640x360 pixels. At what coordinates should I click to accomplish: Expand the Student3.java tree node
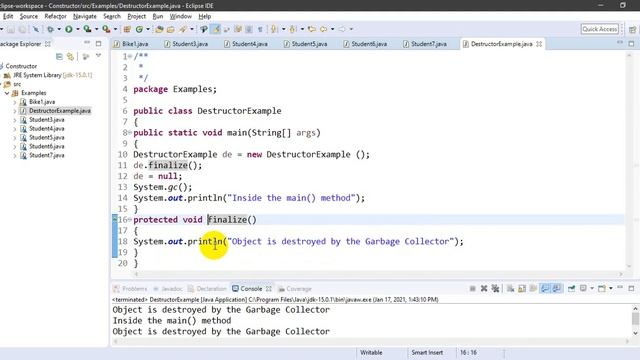pos(15,120)
